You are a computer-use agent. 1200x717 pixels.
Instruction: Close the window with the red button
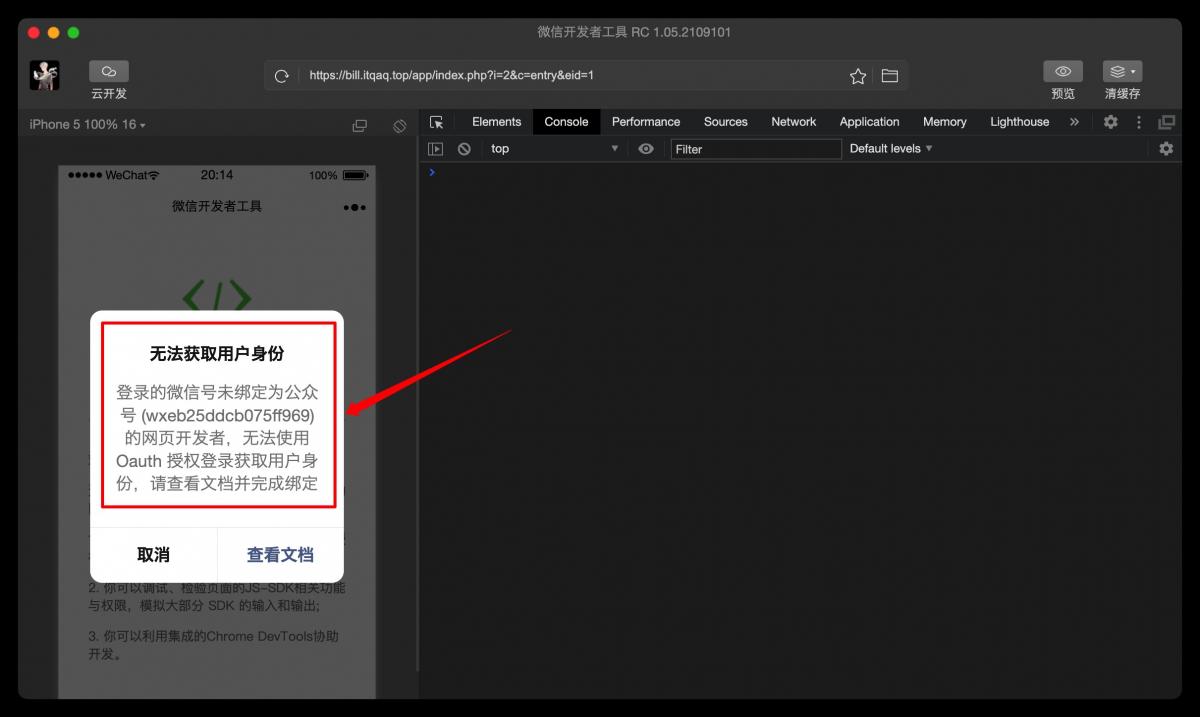[x=33, y=32]
